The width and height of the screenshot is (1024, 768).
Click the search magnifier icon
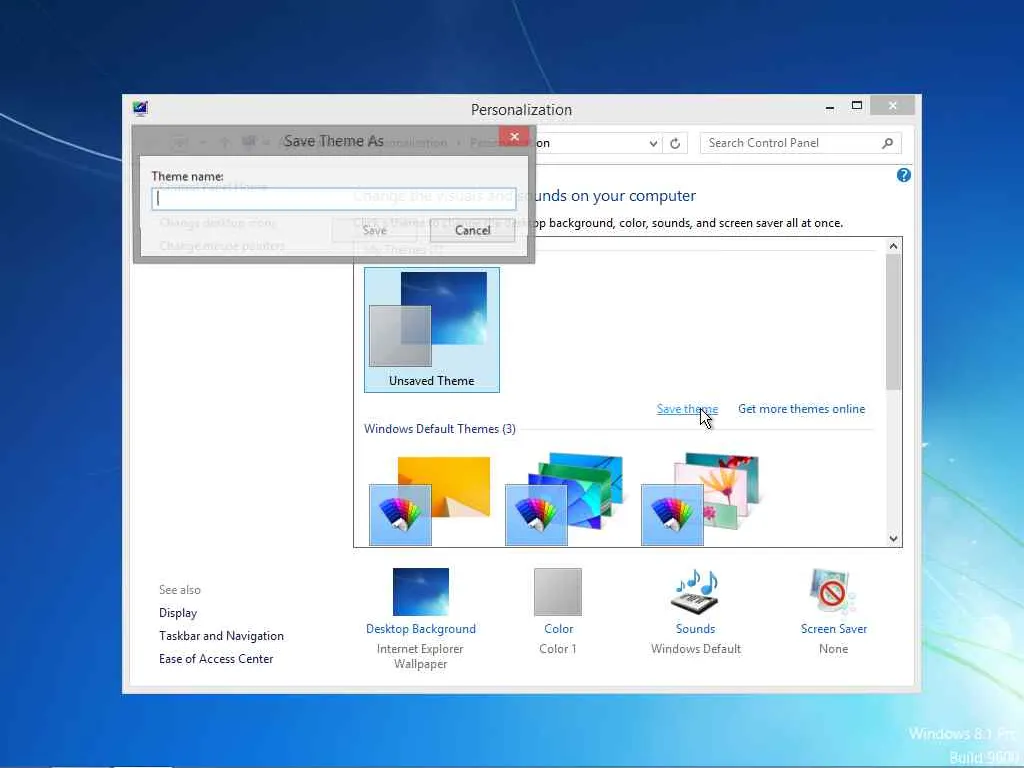pyautogui.click(x=888, y=143)
